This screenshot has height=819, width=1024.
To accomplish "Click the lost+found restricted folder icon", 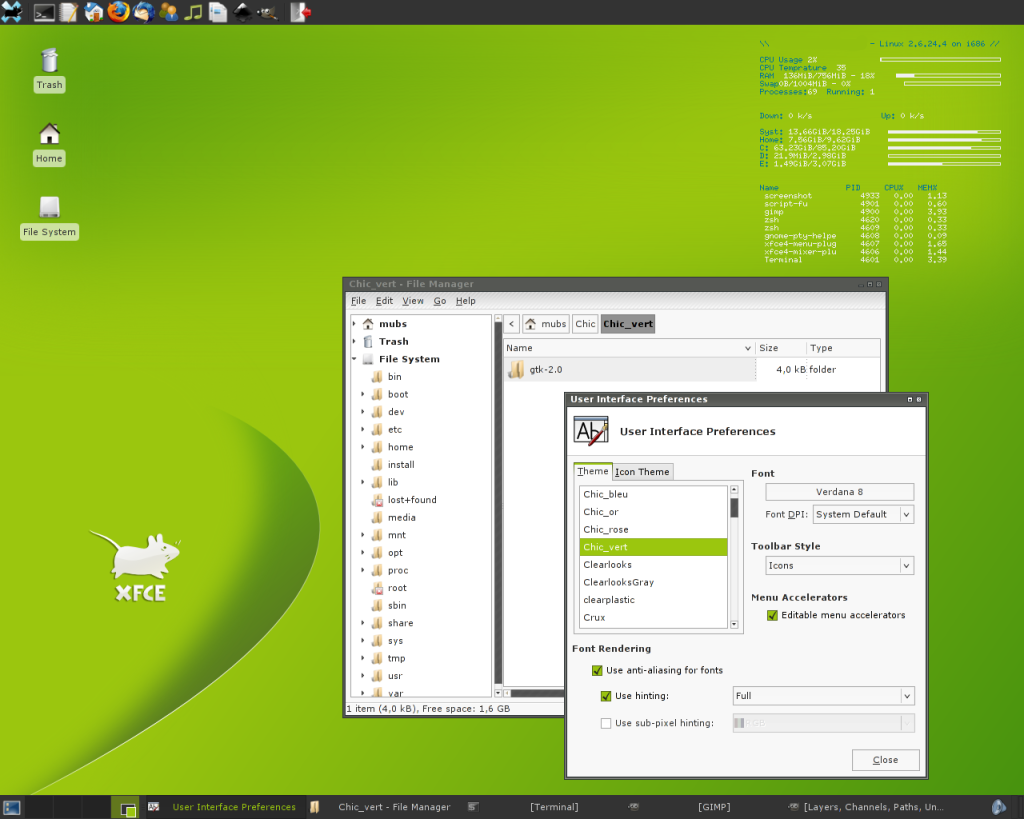I will (x=377, y=500).
